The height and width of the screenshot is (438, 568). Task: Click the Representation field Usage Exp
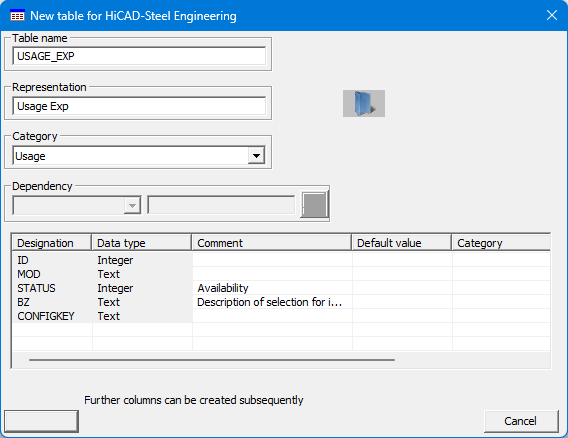(139, 106)
